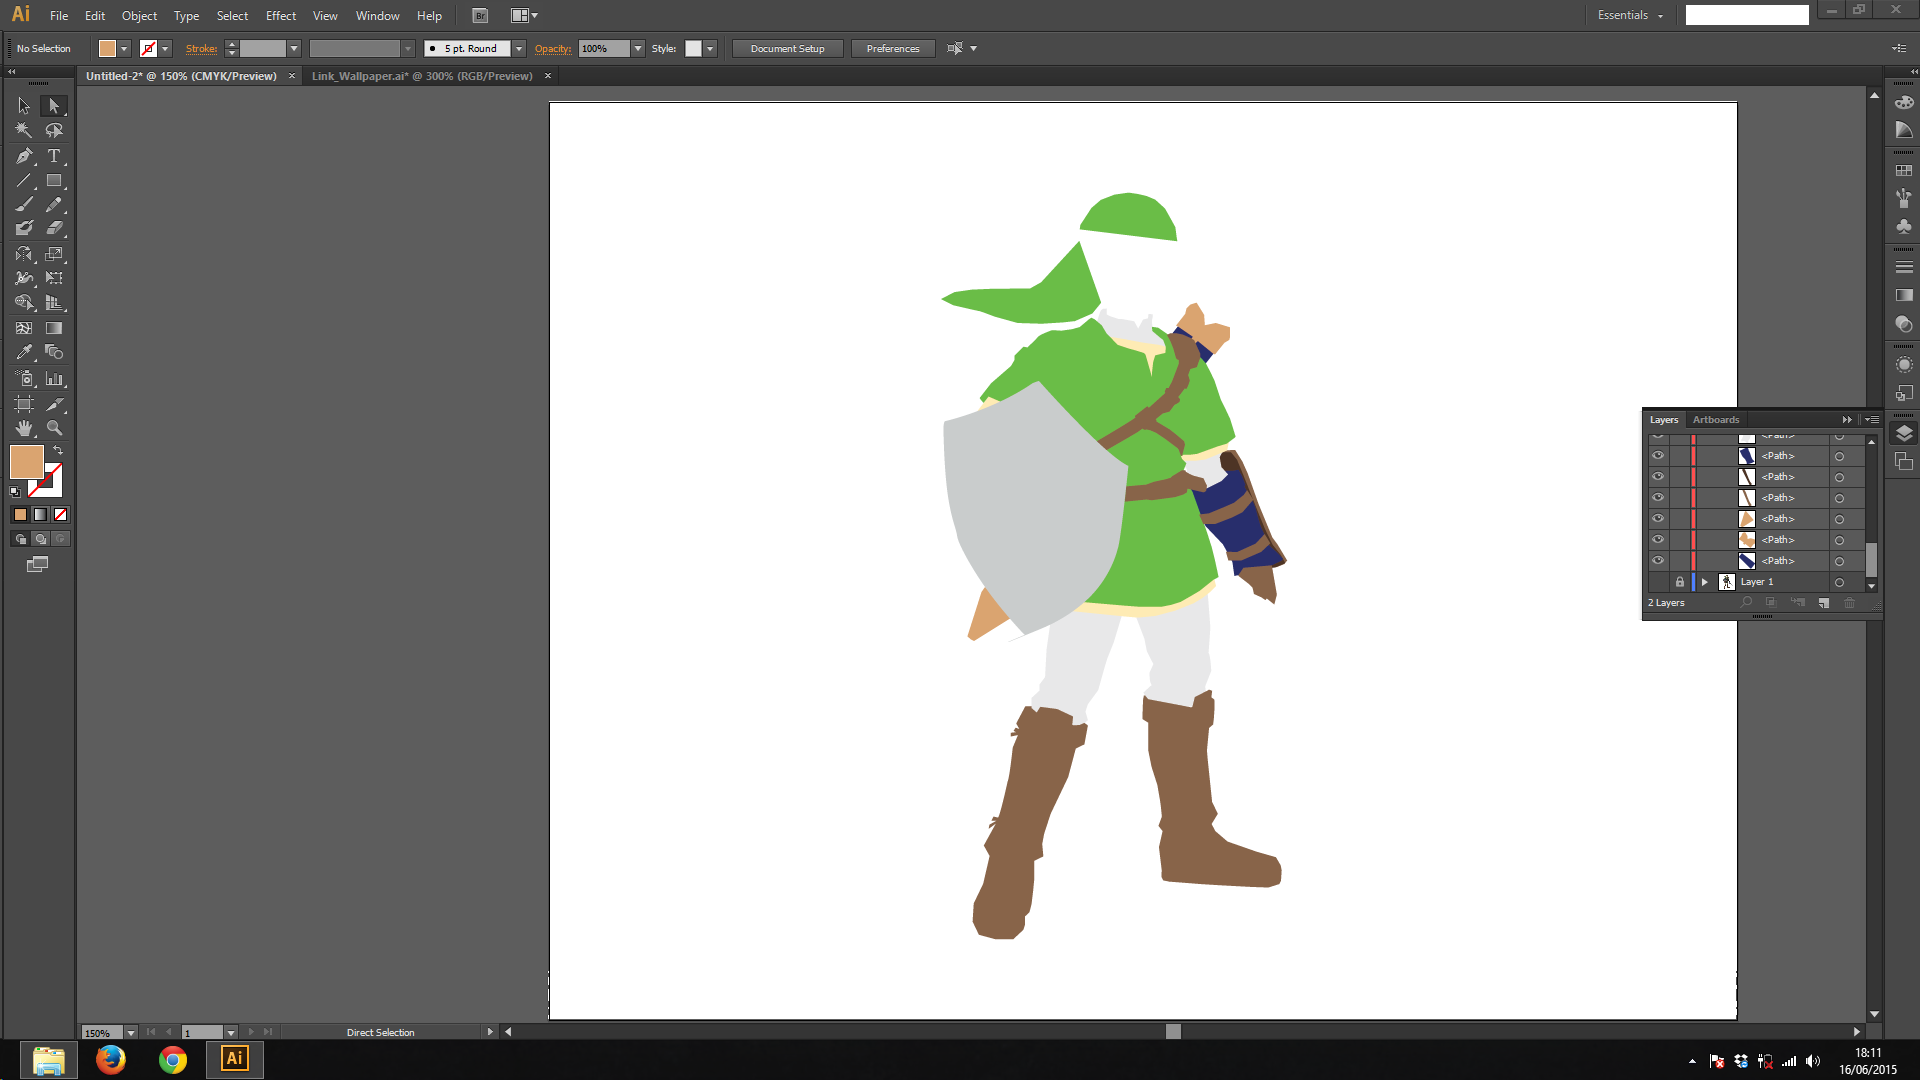This screenshot has width=1920, height=1080.
Task: Open the Essentials workspace switcher
Action: coord(1630,15)
